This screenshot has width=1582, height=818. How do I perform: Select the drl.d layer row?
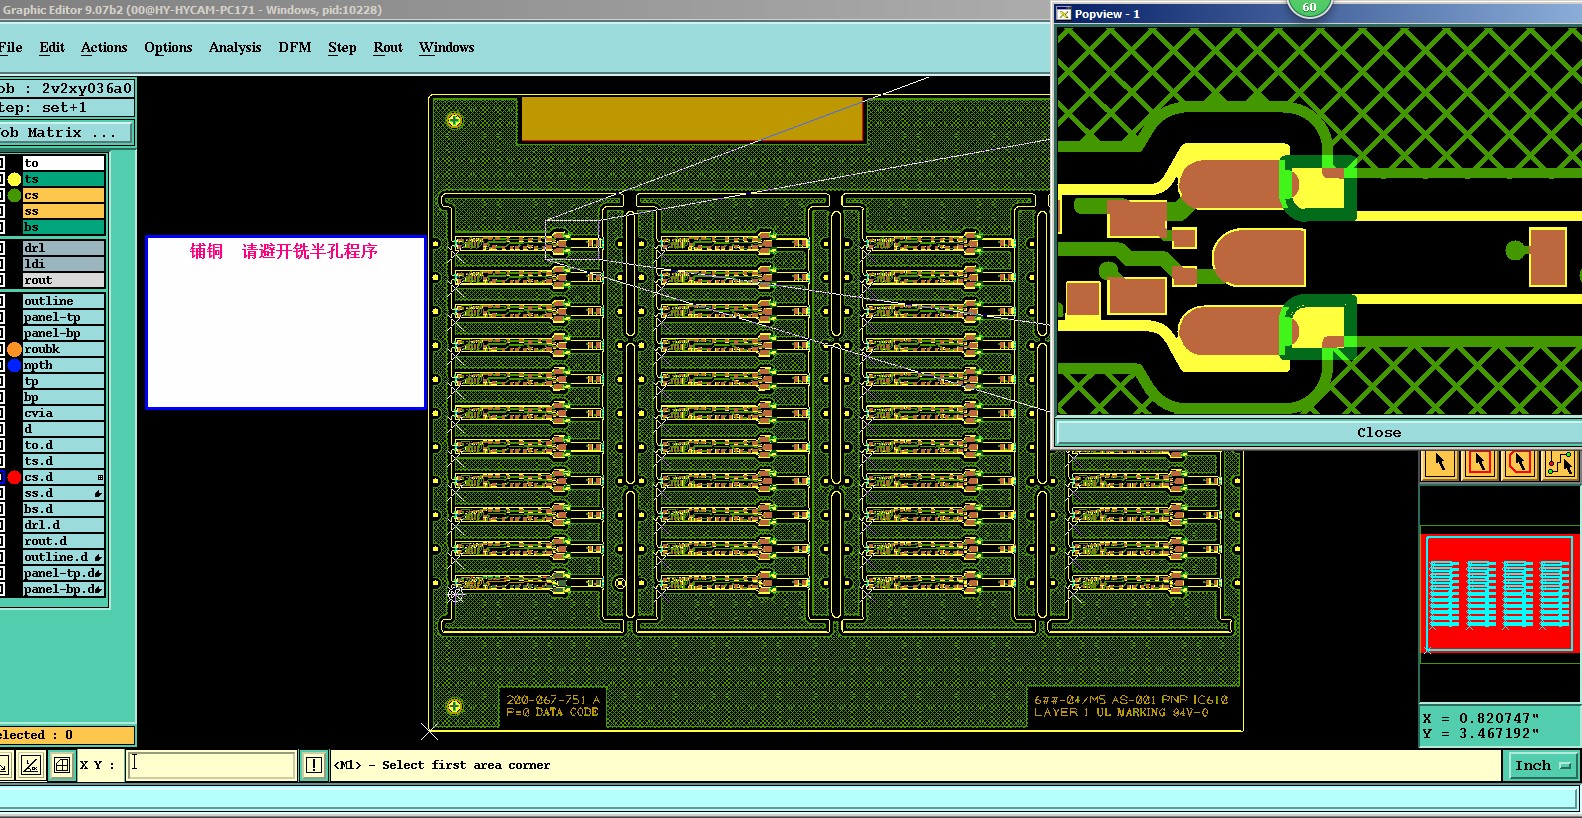(x=63, y=525)
